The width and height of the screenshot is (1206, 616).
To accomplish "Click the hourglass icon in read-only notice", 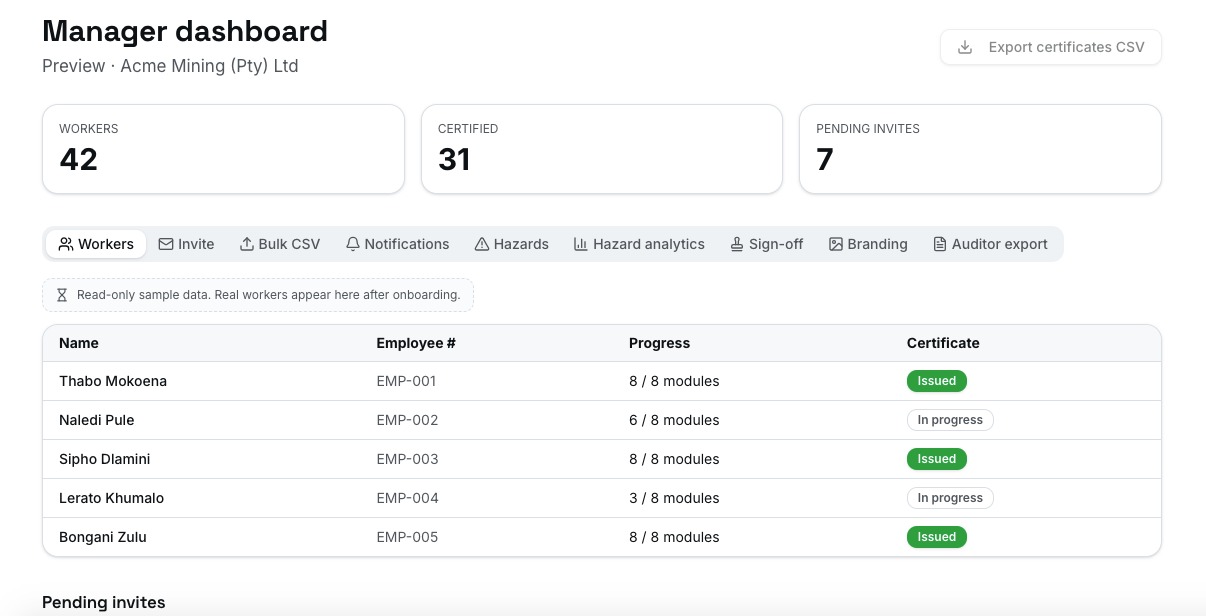I will point(62,295).
